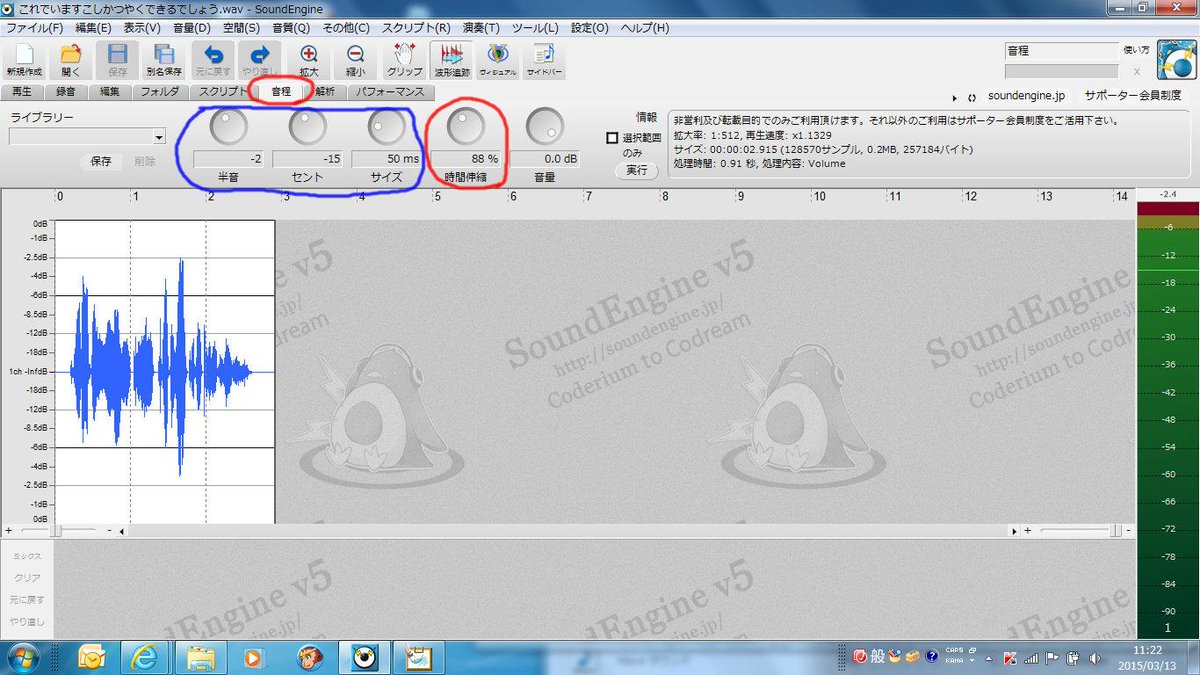Click the waveform display at 2 seconds

(x=207, y=370)
